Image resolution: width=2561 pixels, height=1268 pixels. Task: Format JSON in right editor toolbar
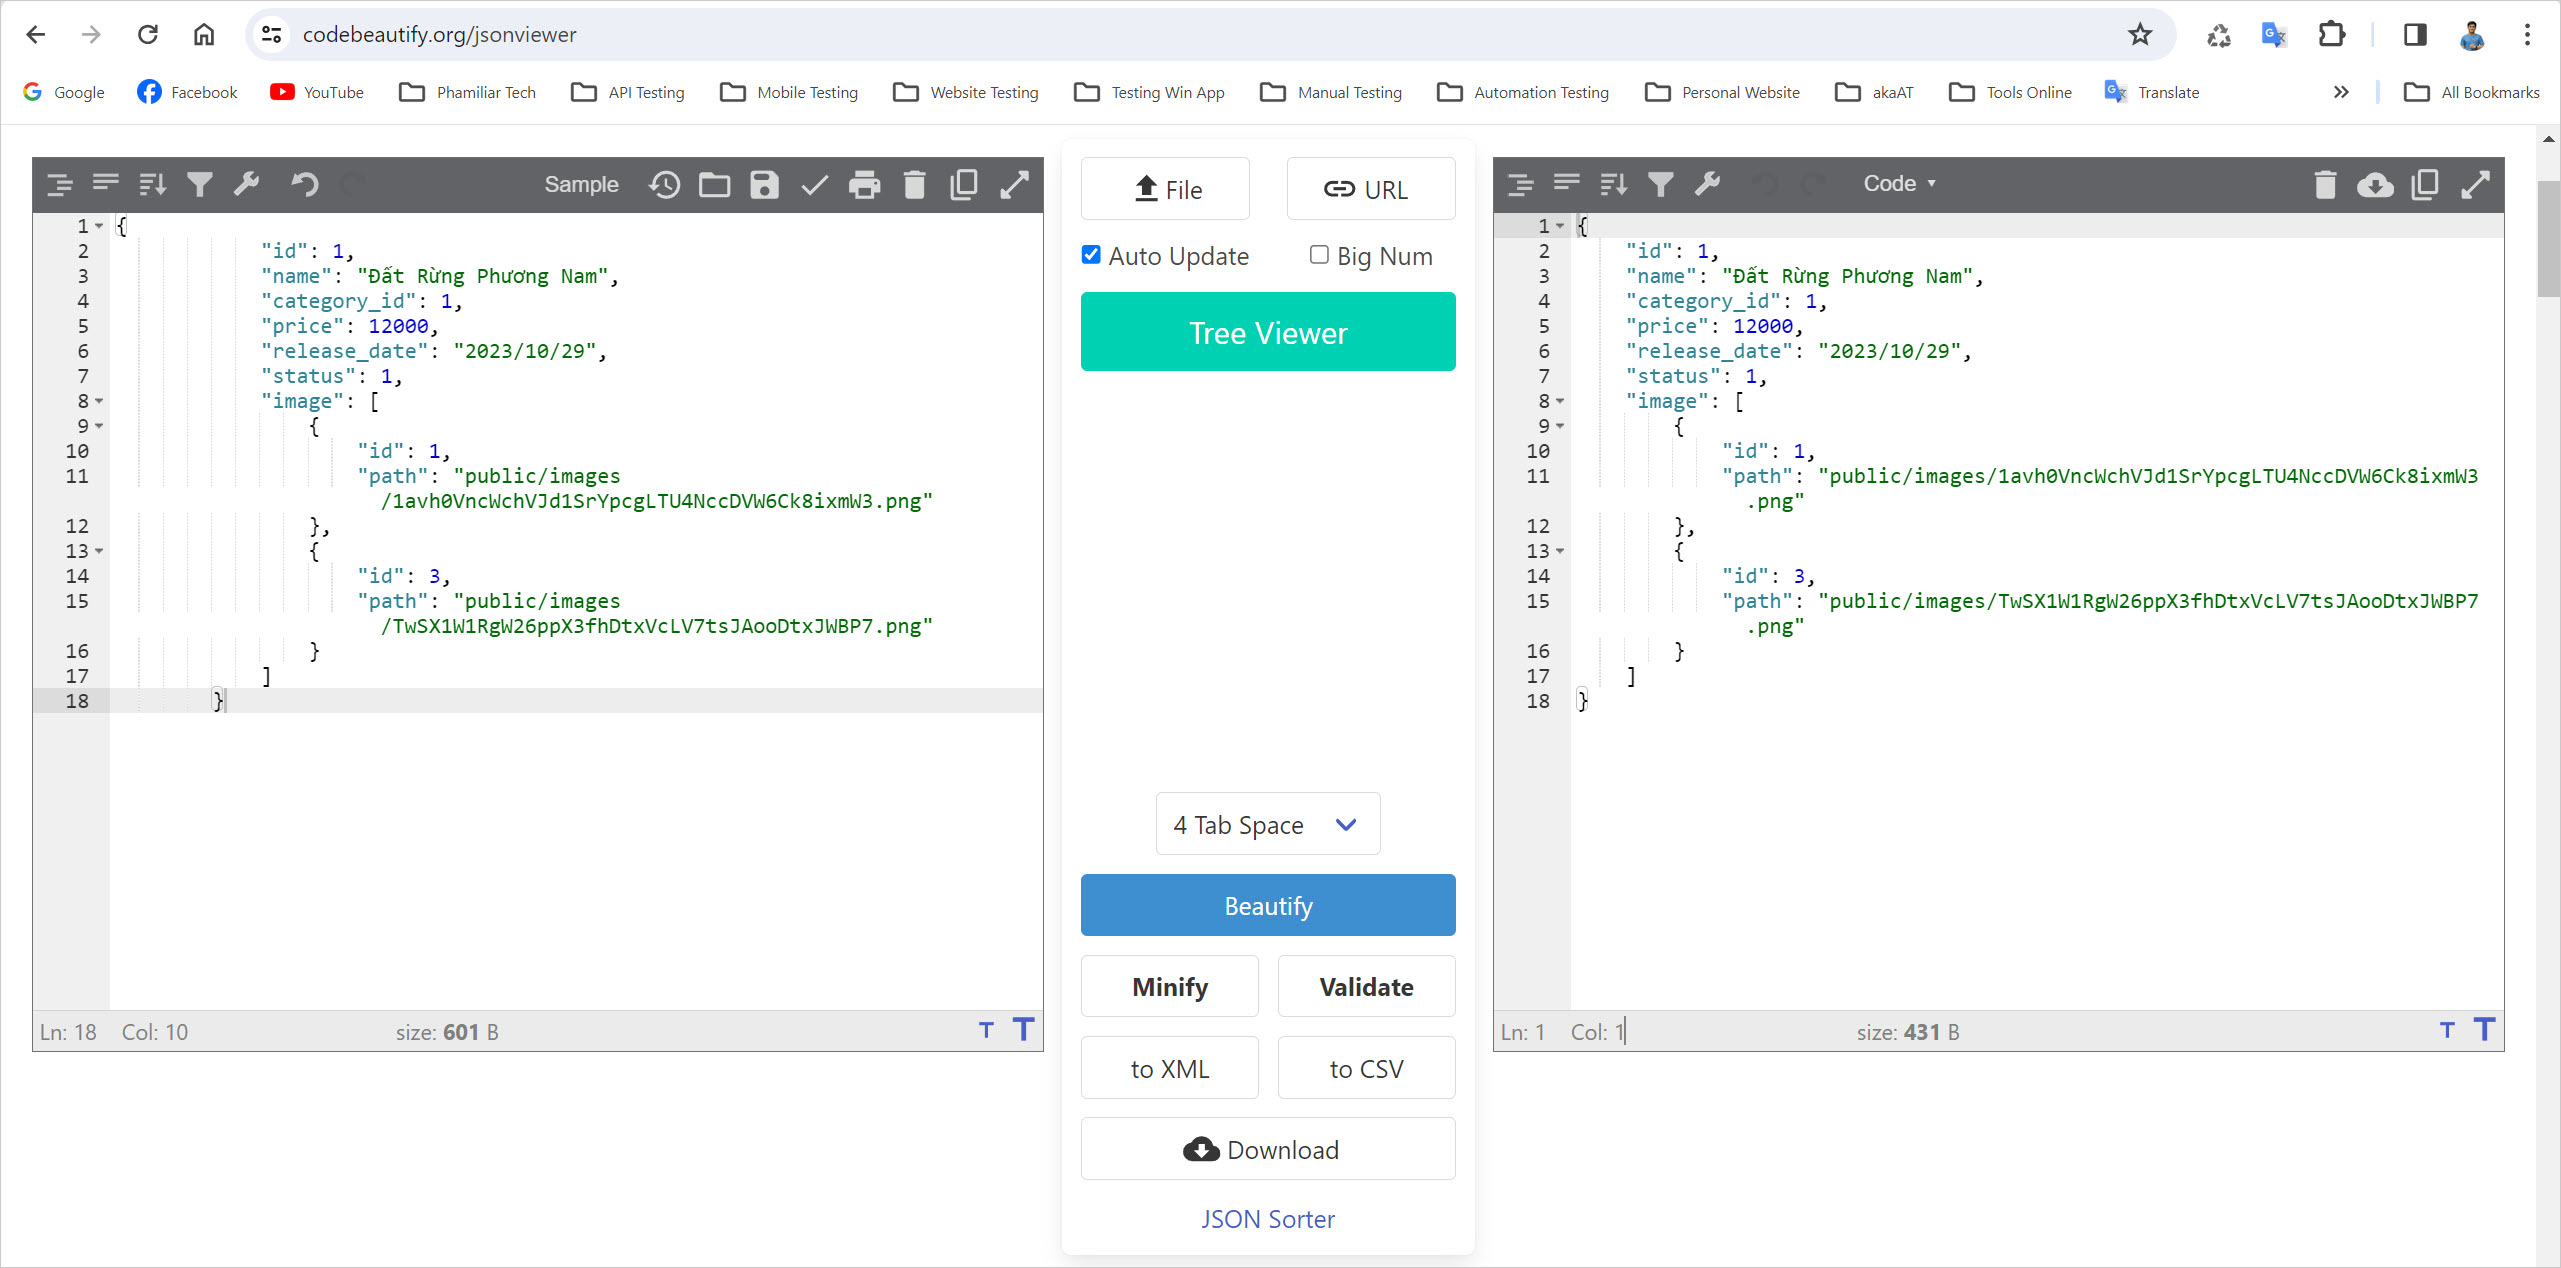1521,184
